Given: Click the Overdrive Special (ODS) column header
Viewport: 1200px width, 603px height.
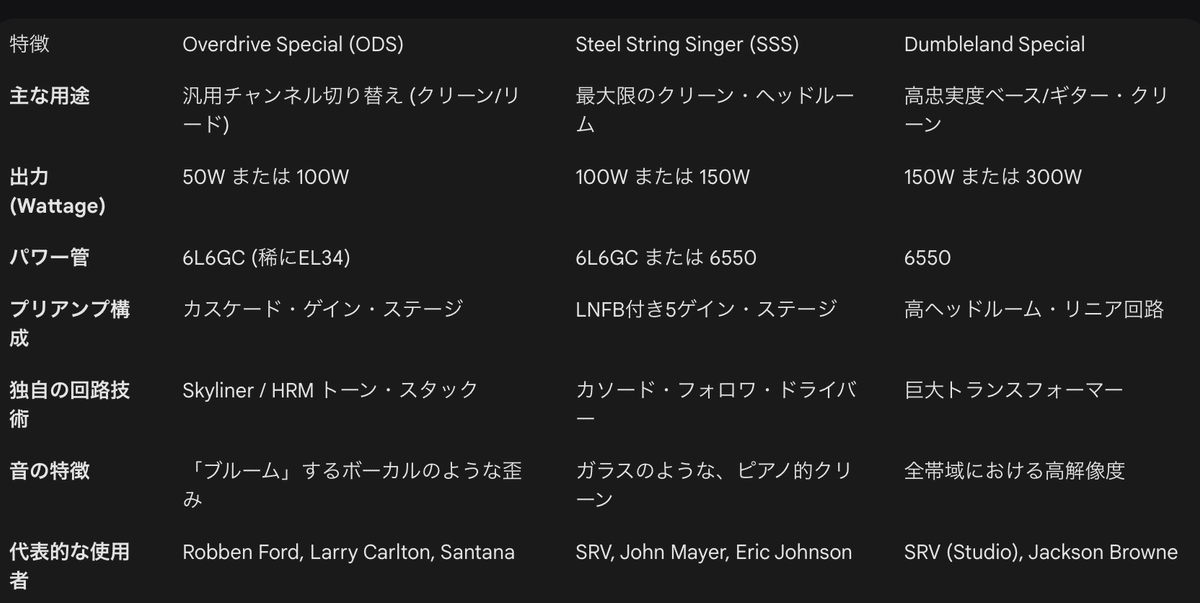Looking at the screenshot, I should (293, 45).
